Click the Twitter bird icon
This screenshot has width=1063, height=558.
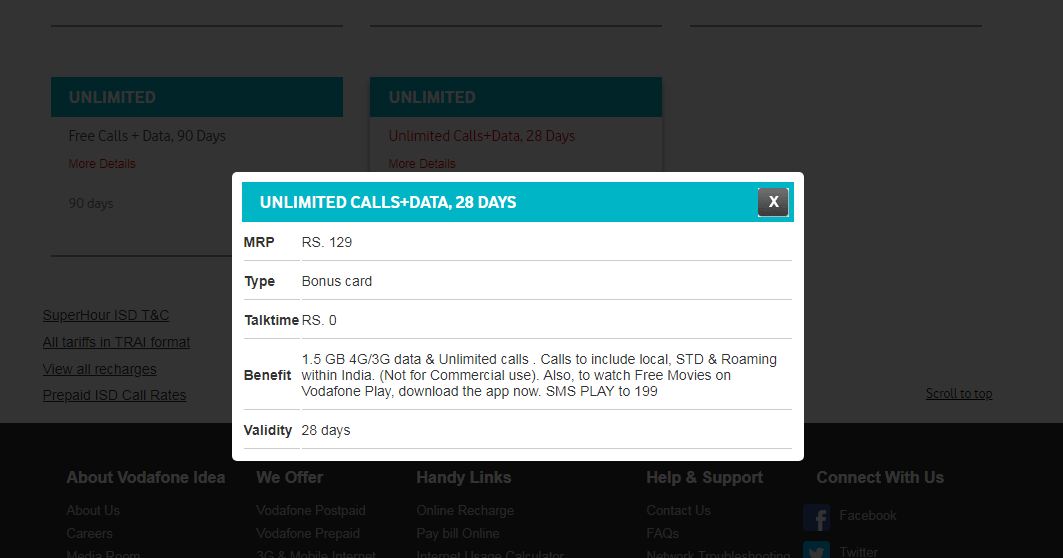point(816,551)
